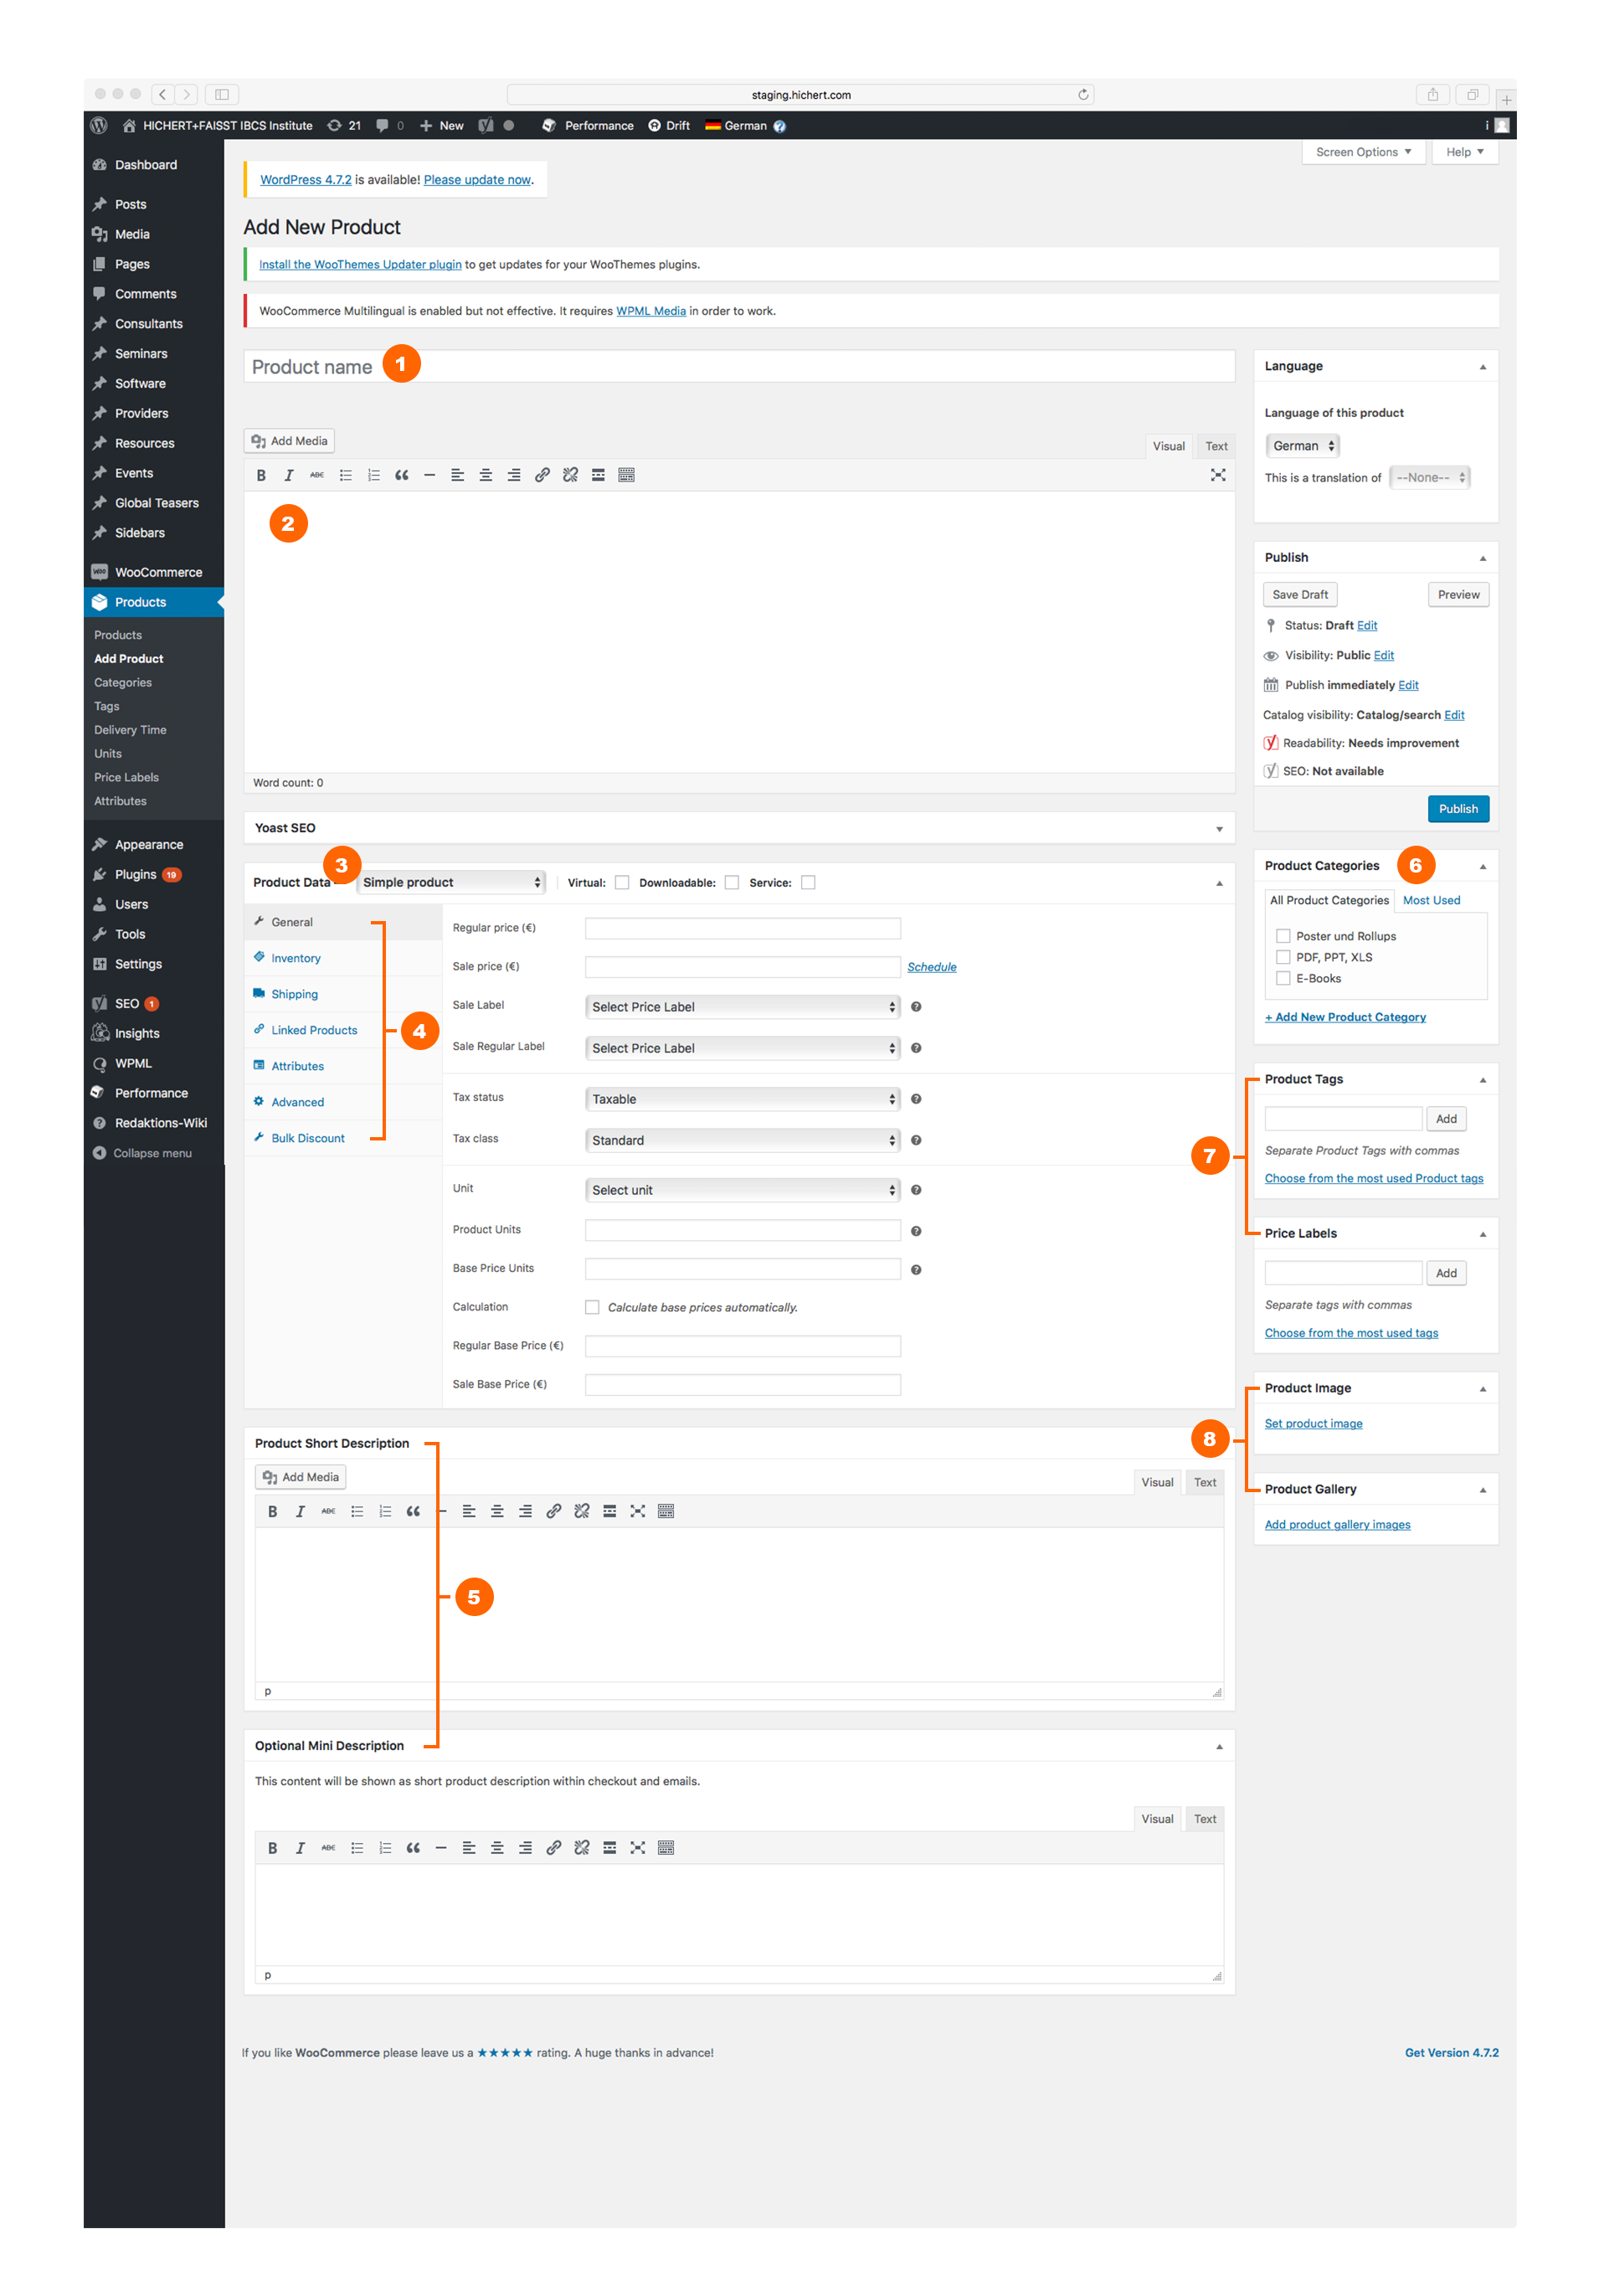The width and height of the screenshot is (1599, 2296).
Task: Enable the Virtual product checkbox
Action: coord(622,882)
